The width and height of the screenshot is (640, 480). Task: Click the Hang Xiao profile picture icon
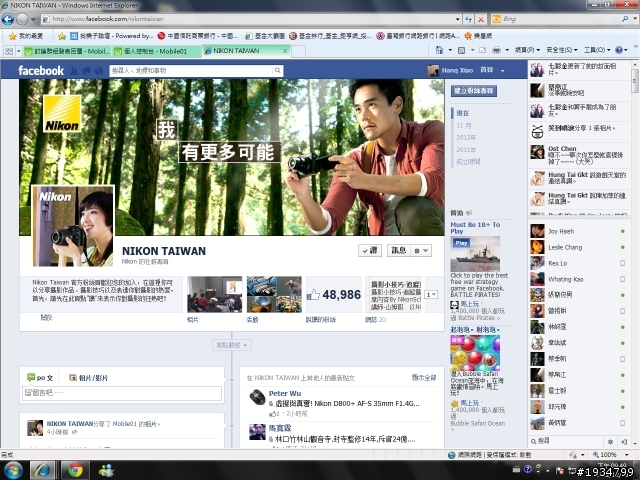(433, 71)
